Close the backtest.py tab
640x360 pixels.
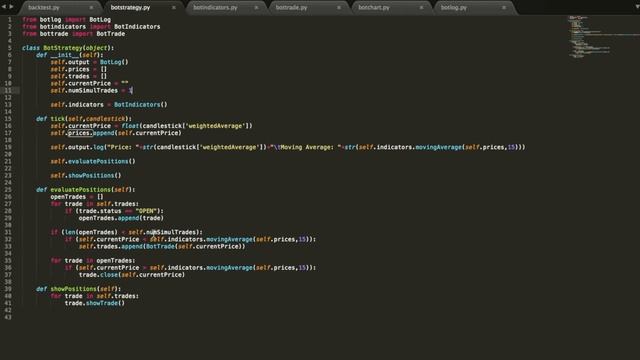click(91, 7)
